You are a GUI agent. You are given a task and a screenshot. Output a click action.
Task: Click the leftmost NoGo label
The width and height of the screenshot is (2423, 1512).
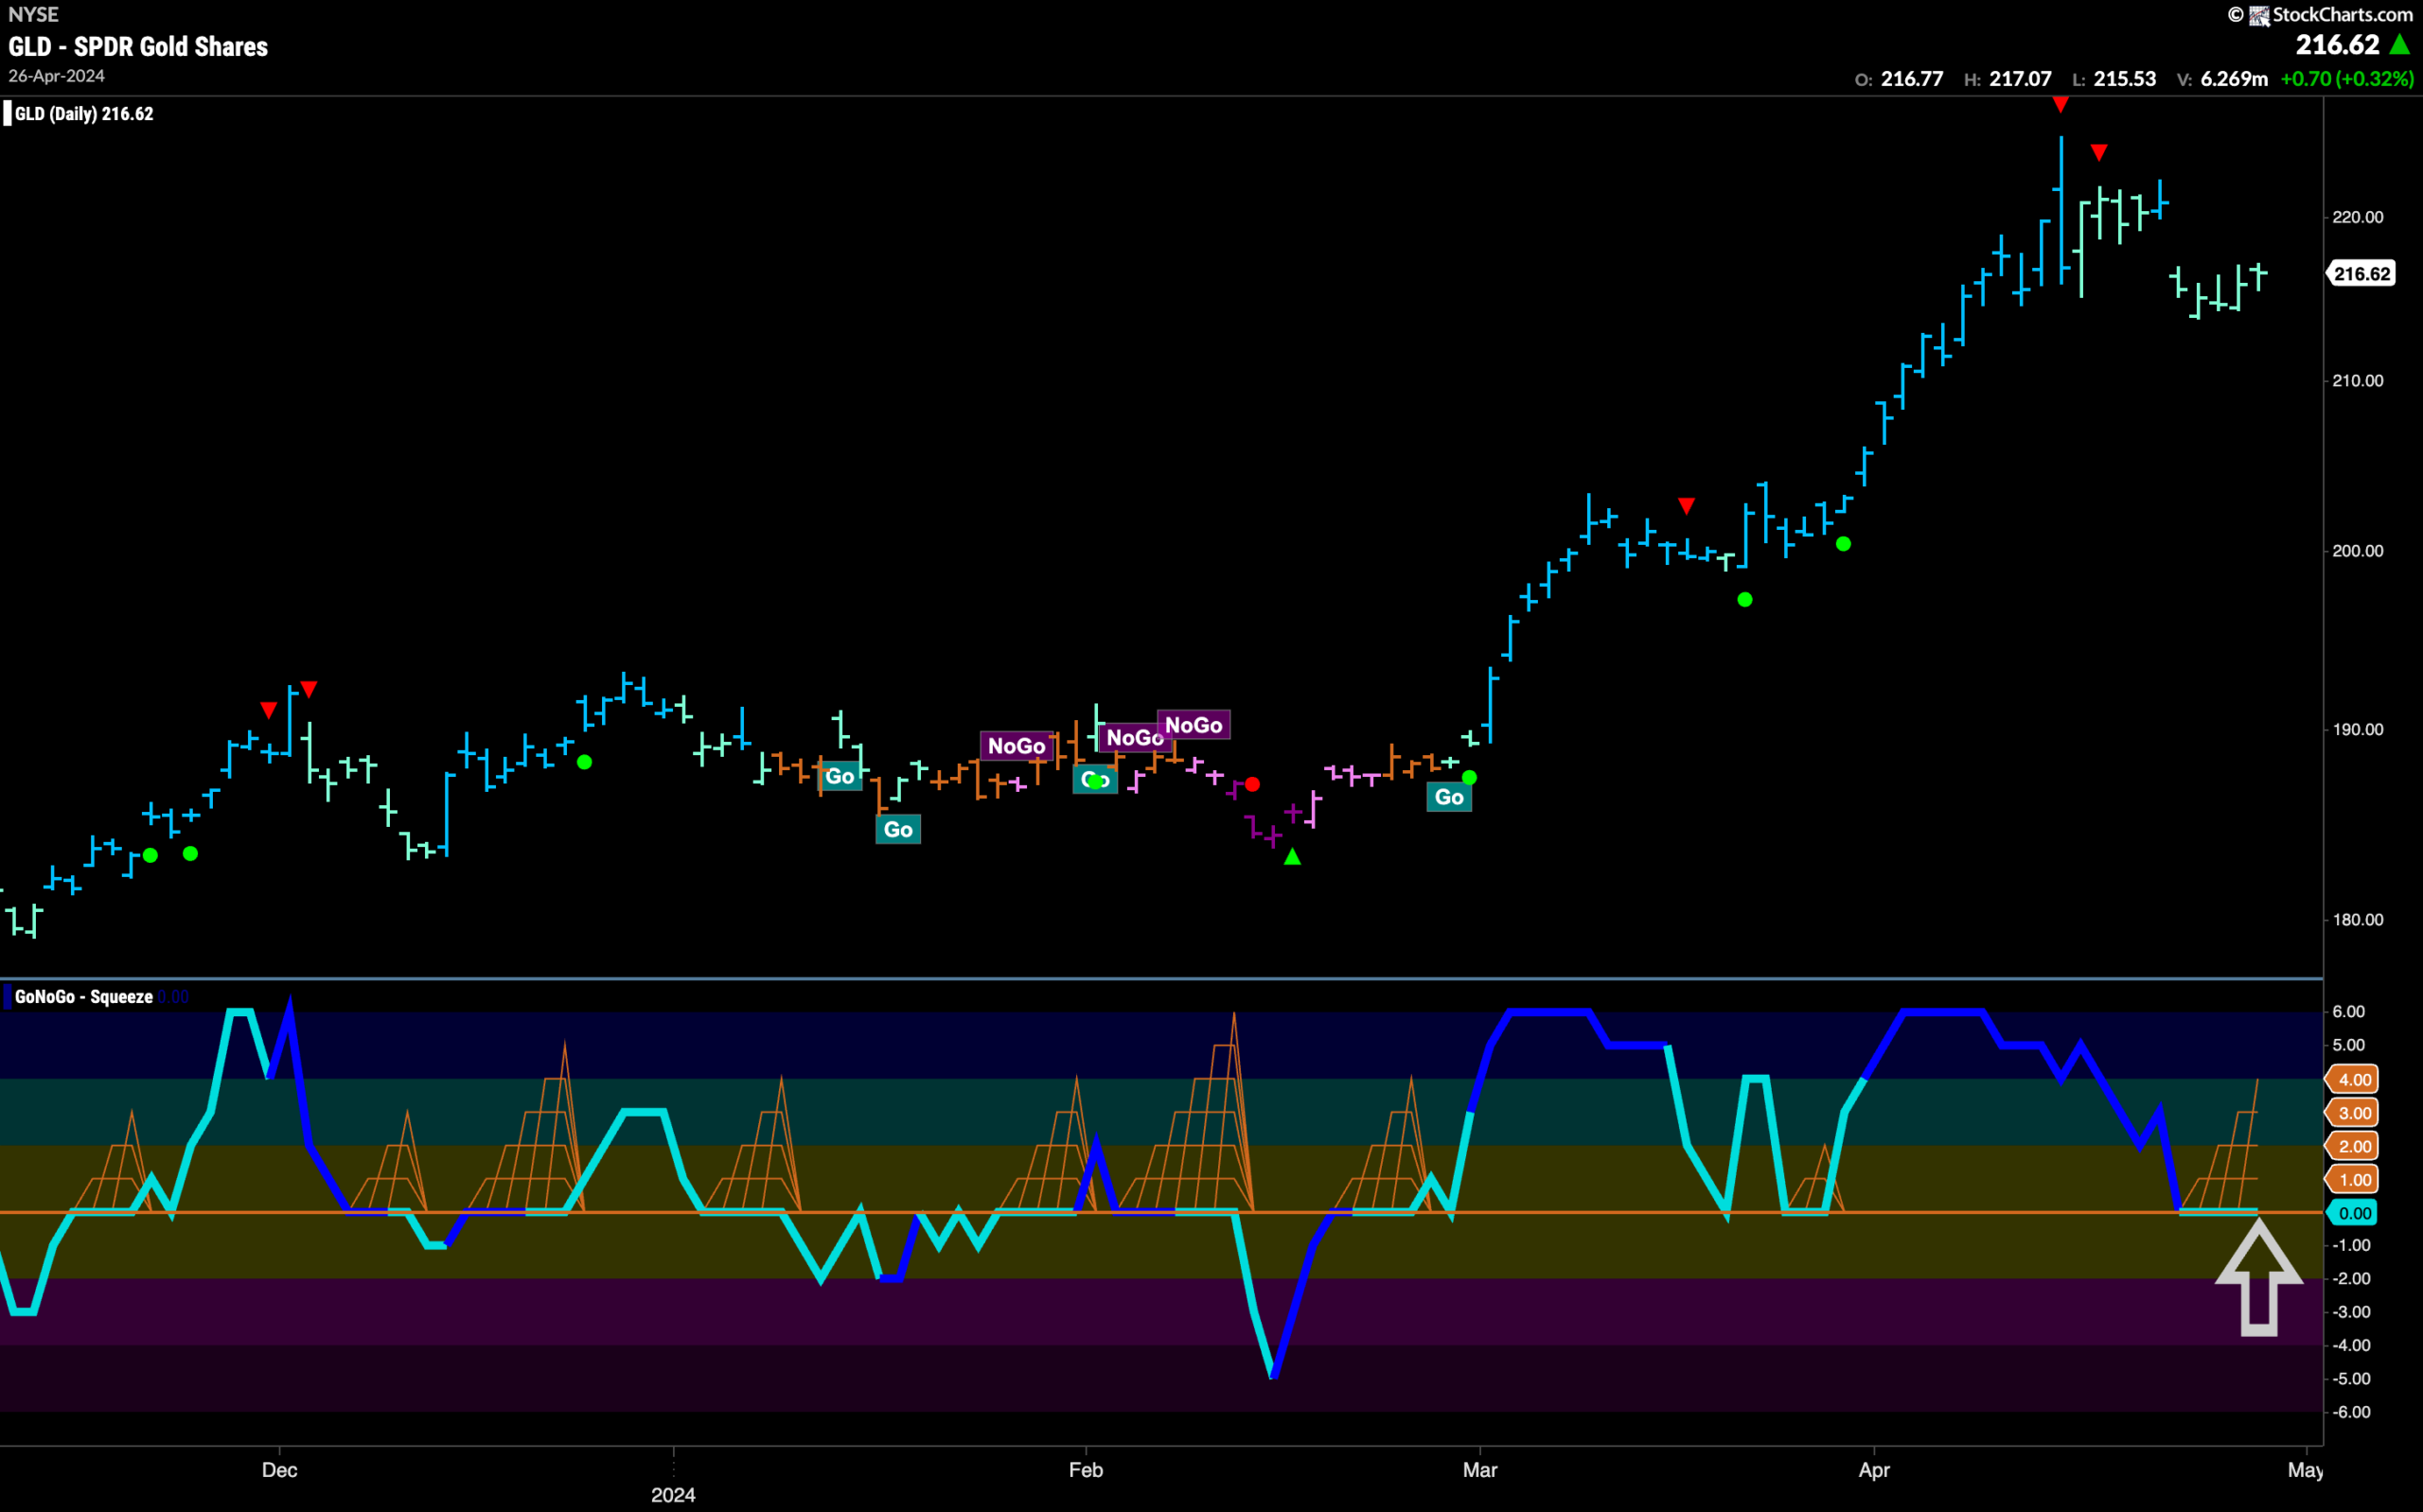1017,746
